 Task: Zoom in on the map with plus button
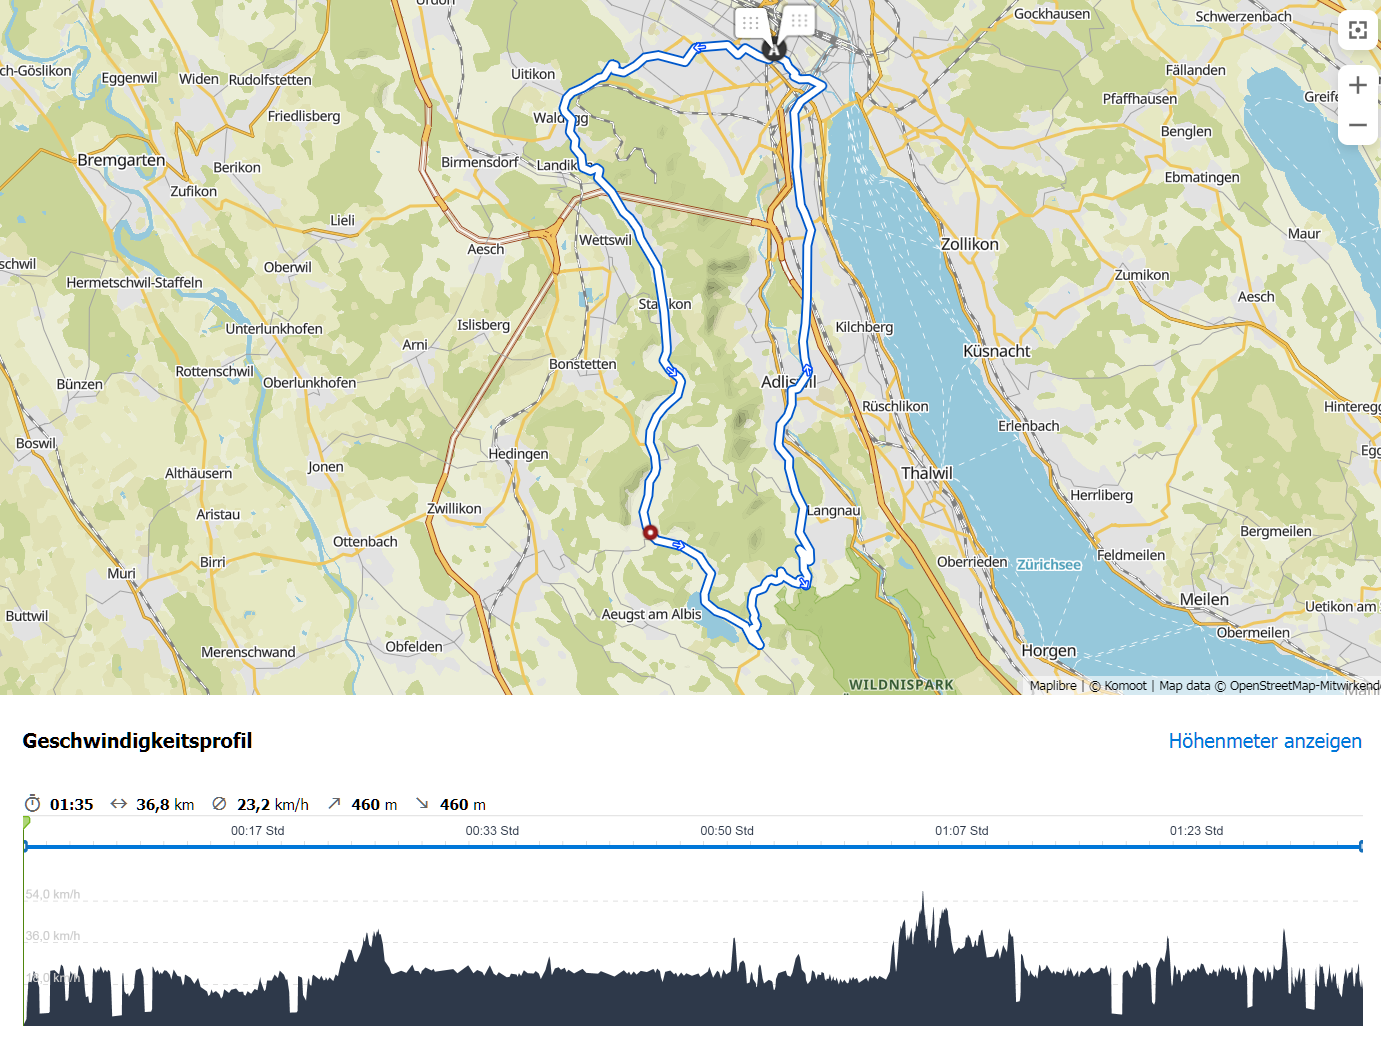coord(1357,86)
